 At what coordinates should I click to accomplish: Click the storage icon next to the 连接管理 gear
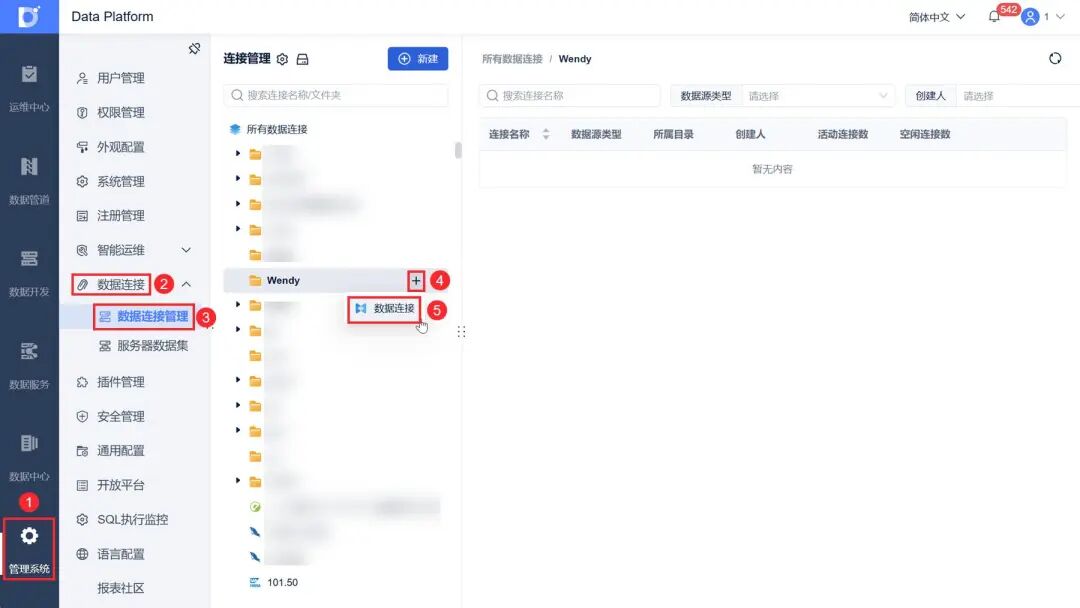click(x=302, y=58)
